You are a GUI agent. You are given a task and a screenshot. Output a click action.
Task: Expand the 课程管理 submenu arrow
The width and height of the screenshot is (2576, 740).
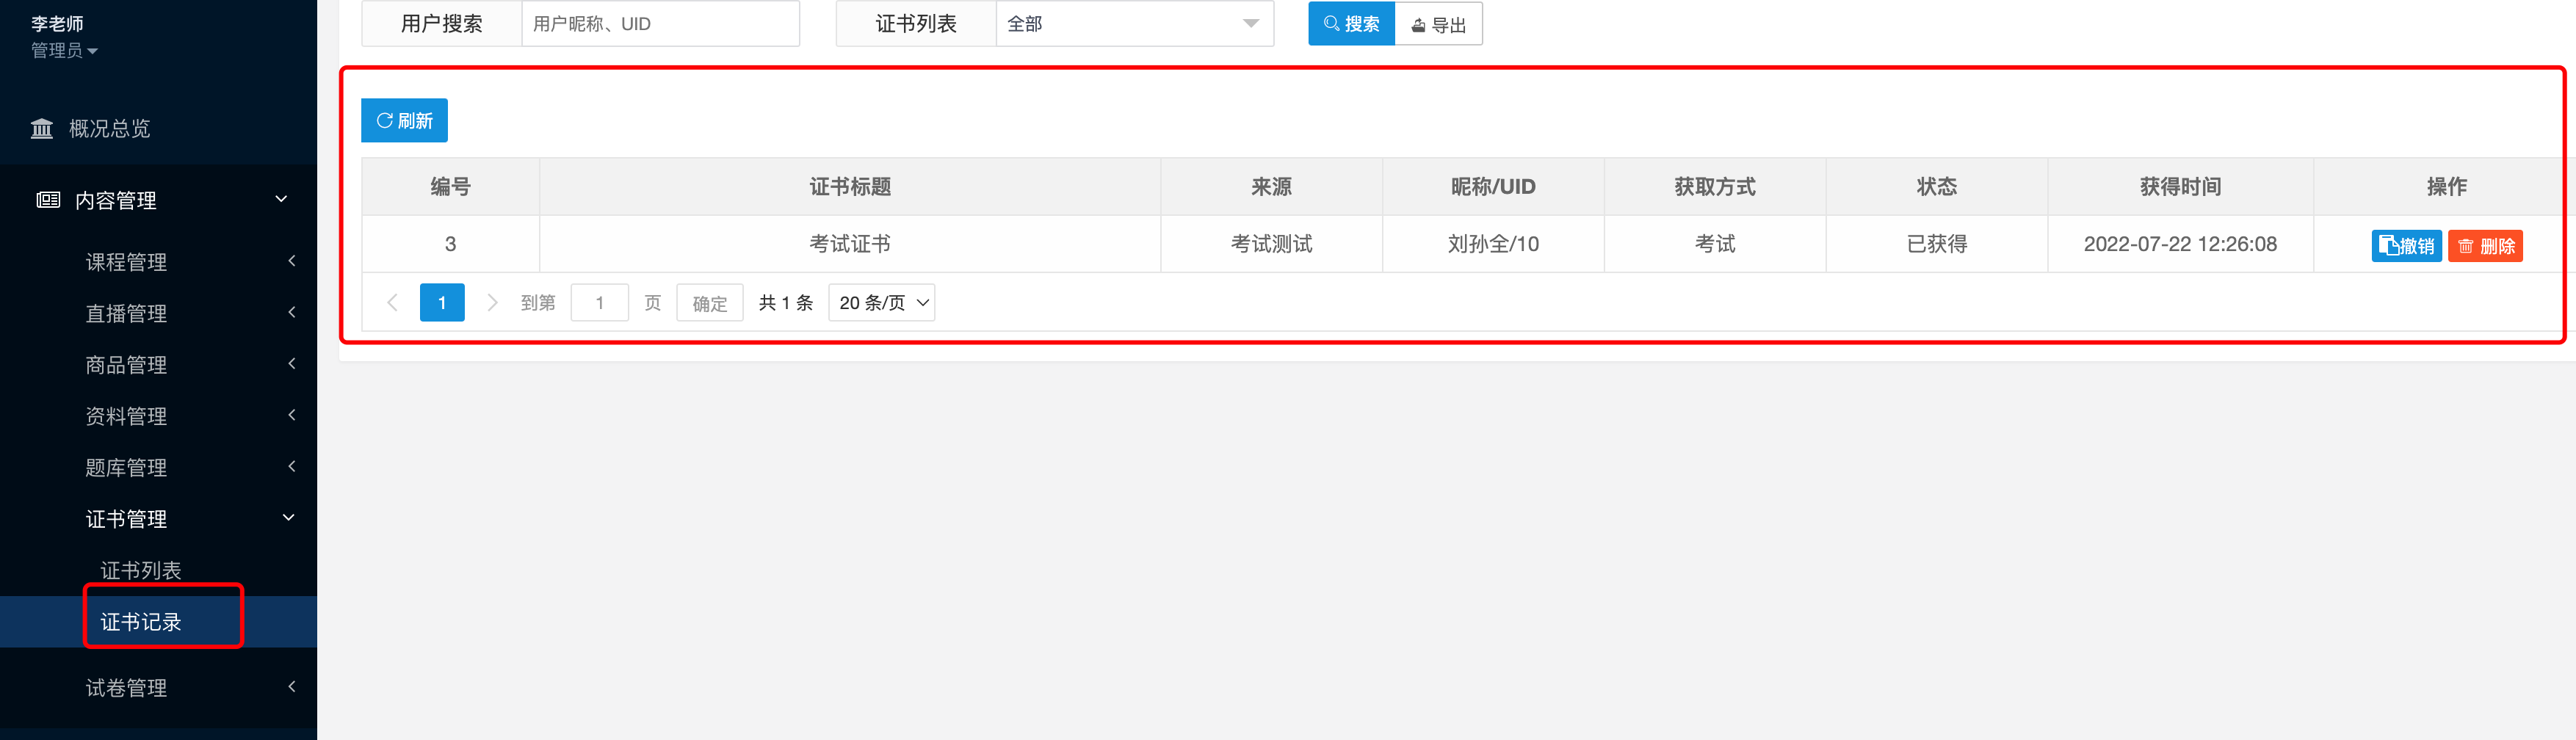coord(291,261)
